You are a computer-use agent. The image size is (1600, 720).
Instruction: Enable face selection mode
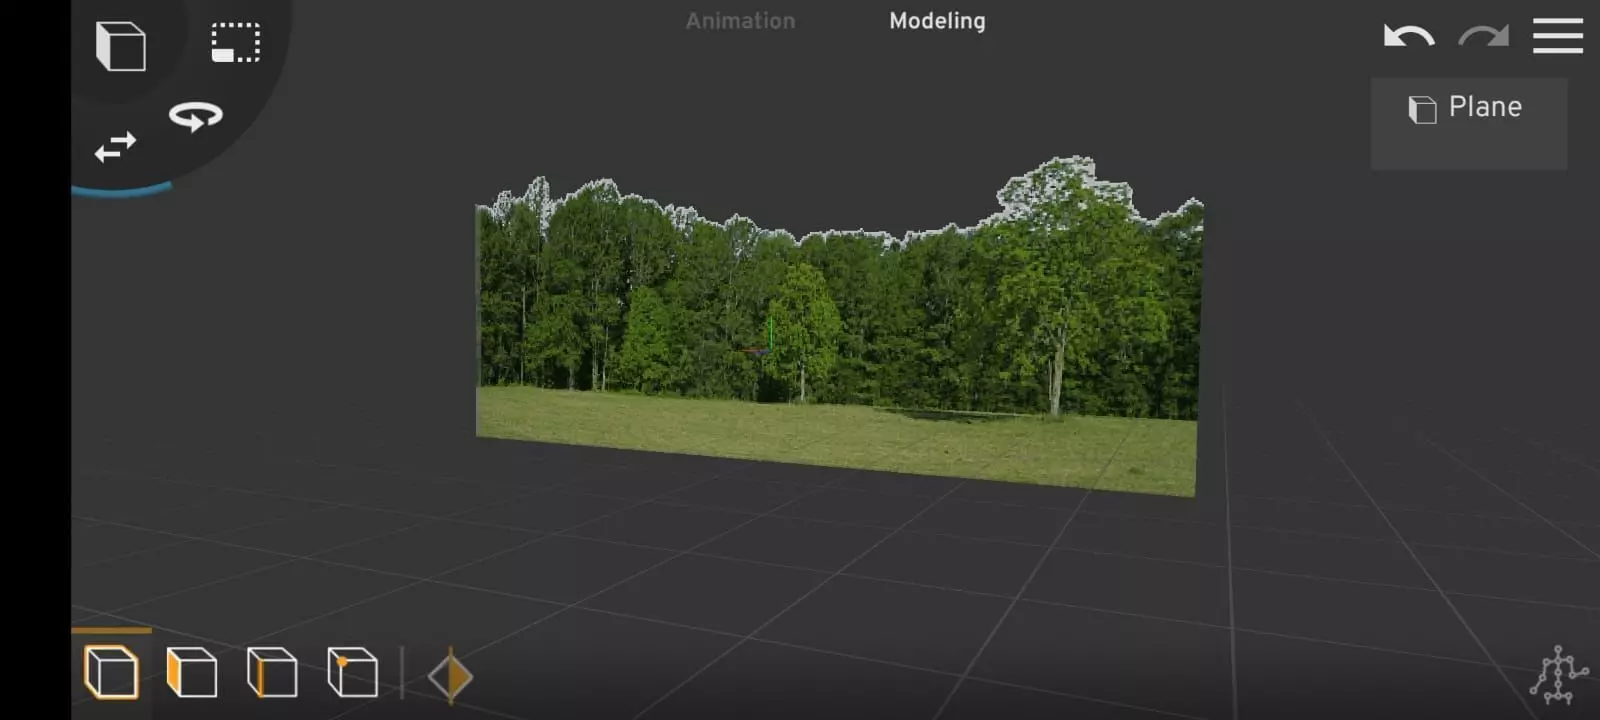tap(191, 672)
